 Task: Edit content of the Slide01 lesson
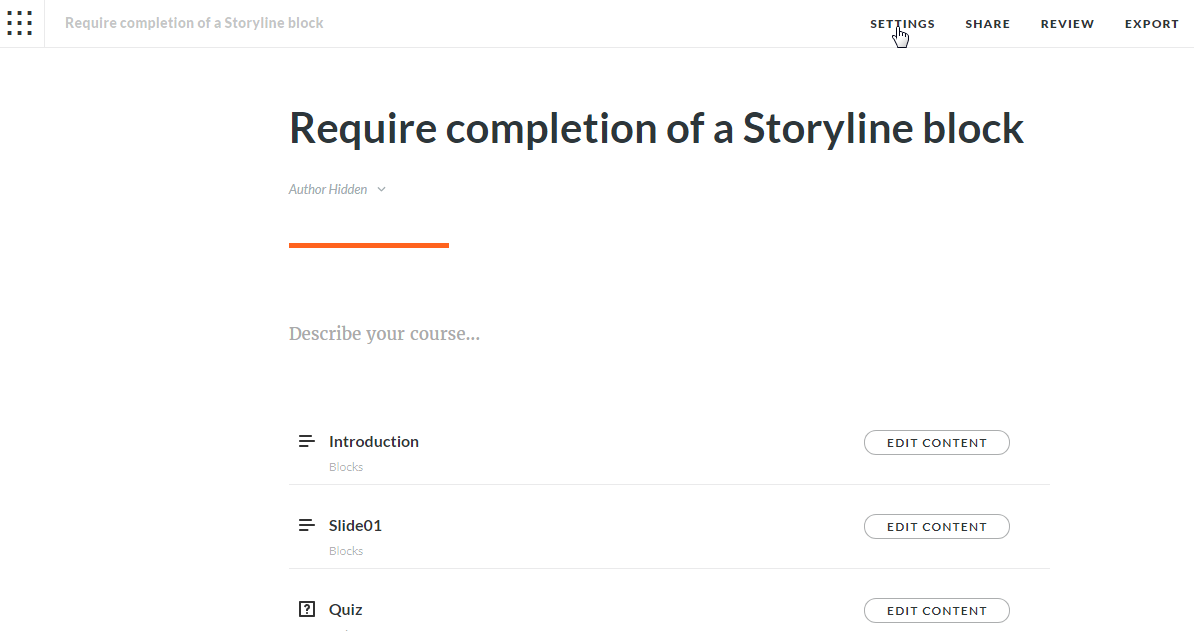coord(937,527)
